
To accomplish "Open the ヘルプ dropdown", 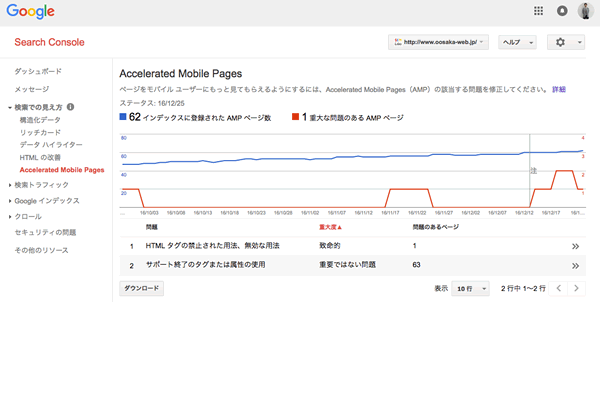I will coord(517,42).
